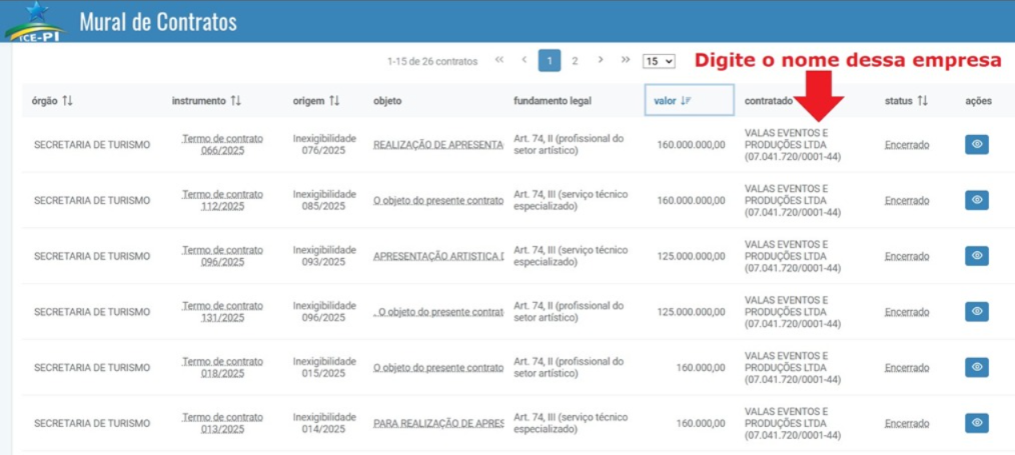The height and width of the screenshot is (455, 1015).
Task: Open Termo de contrato 112/2025 link
Action: [x=223, y=201]
